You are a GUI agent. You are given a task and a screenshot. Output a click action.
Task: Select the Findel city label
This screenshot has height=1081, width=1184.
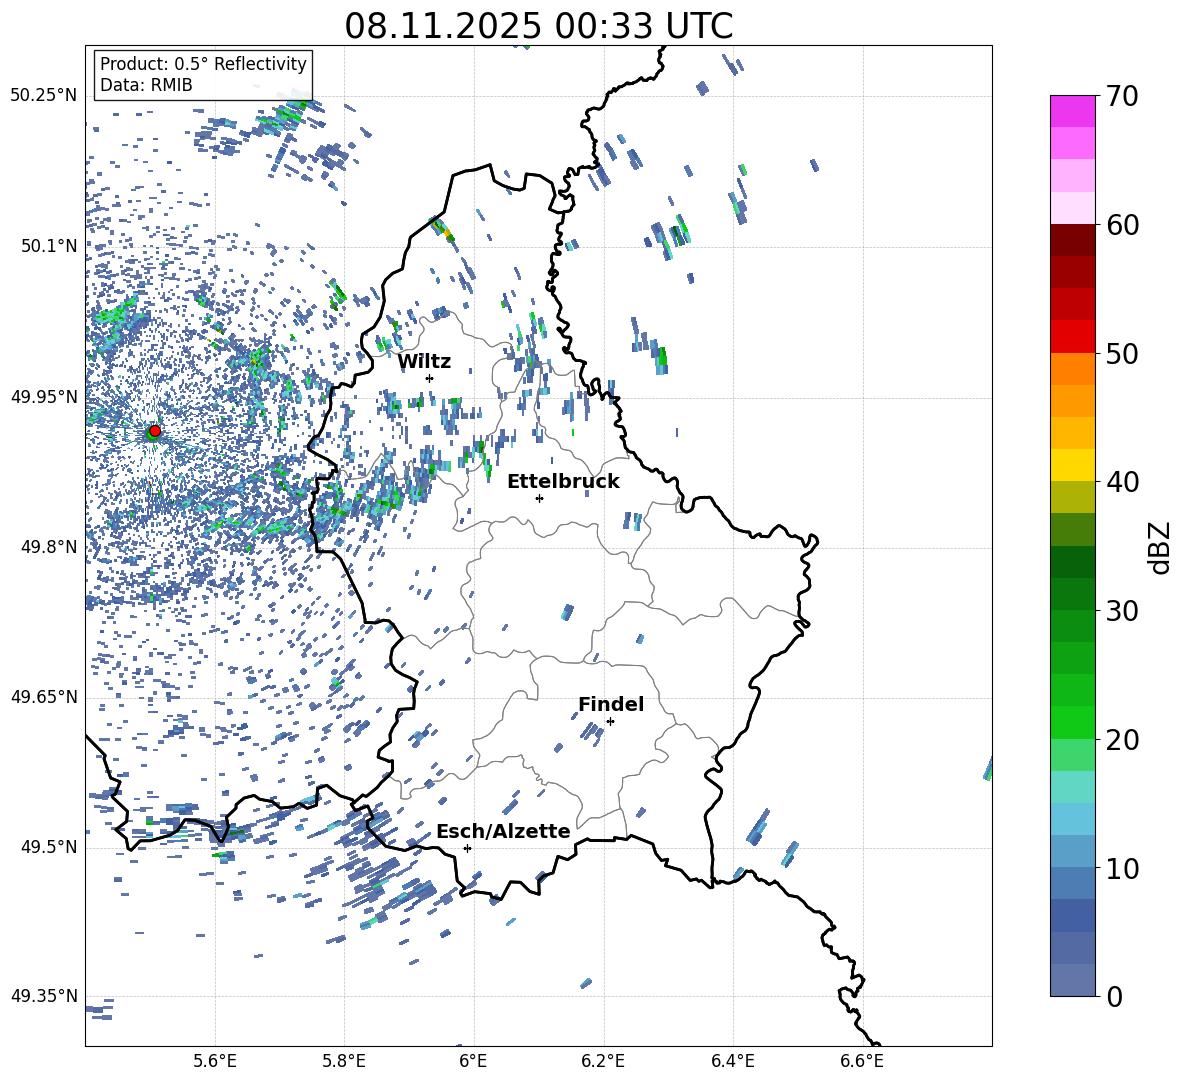(611, 705)
